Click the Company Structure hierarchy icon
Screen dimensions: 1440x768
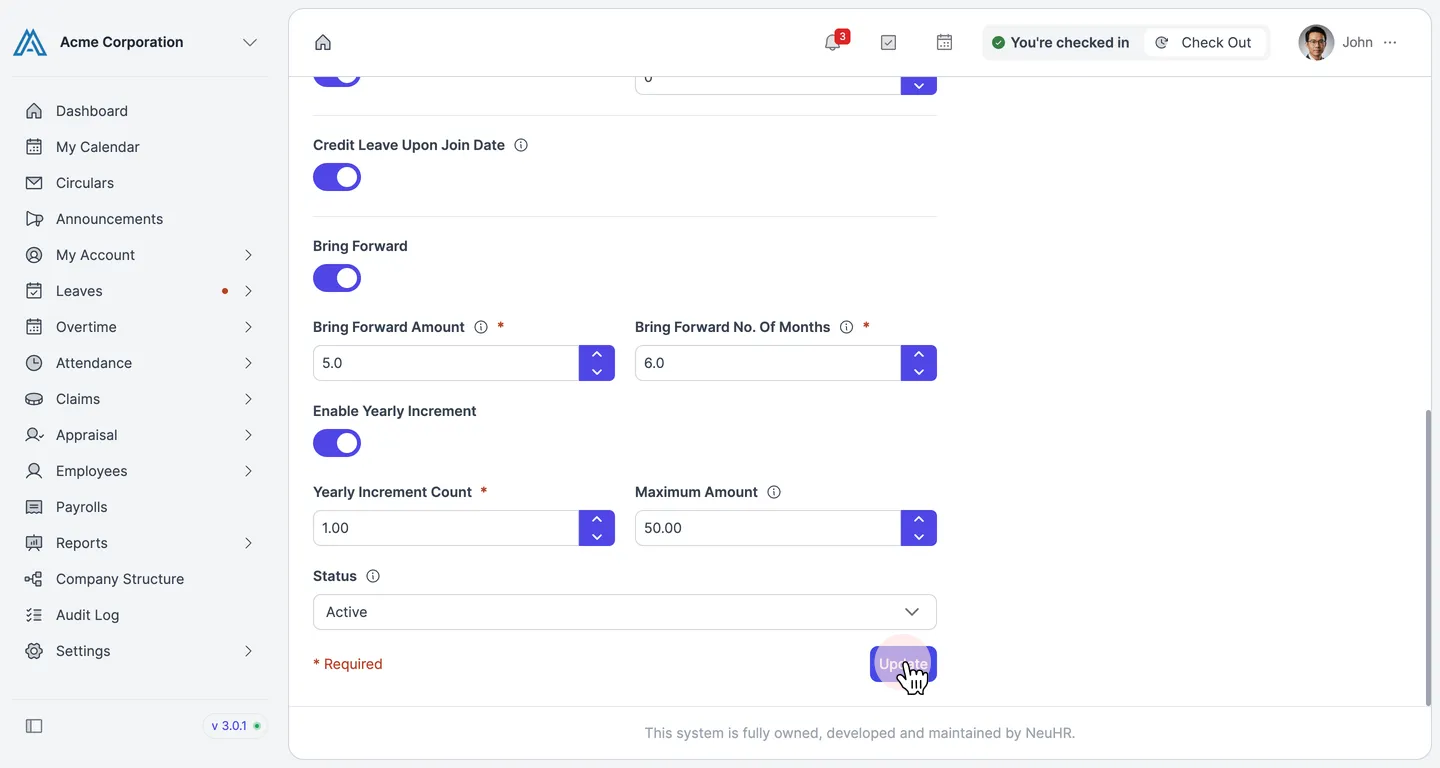[x=34, y=579]
